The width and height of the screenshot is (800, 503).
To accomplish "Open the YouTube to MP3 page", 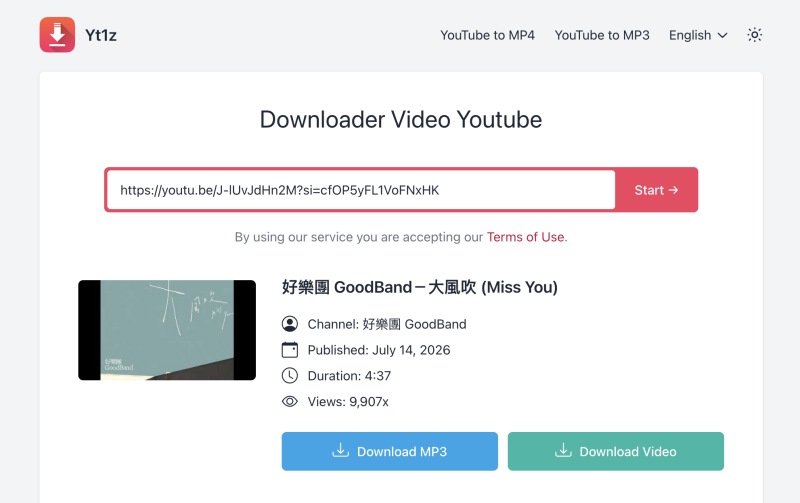I will click(x=602, y=35).
